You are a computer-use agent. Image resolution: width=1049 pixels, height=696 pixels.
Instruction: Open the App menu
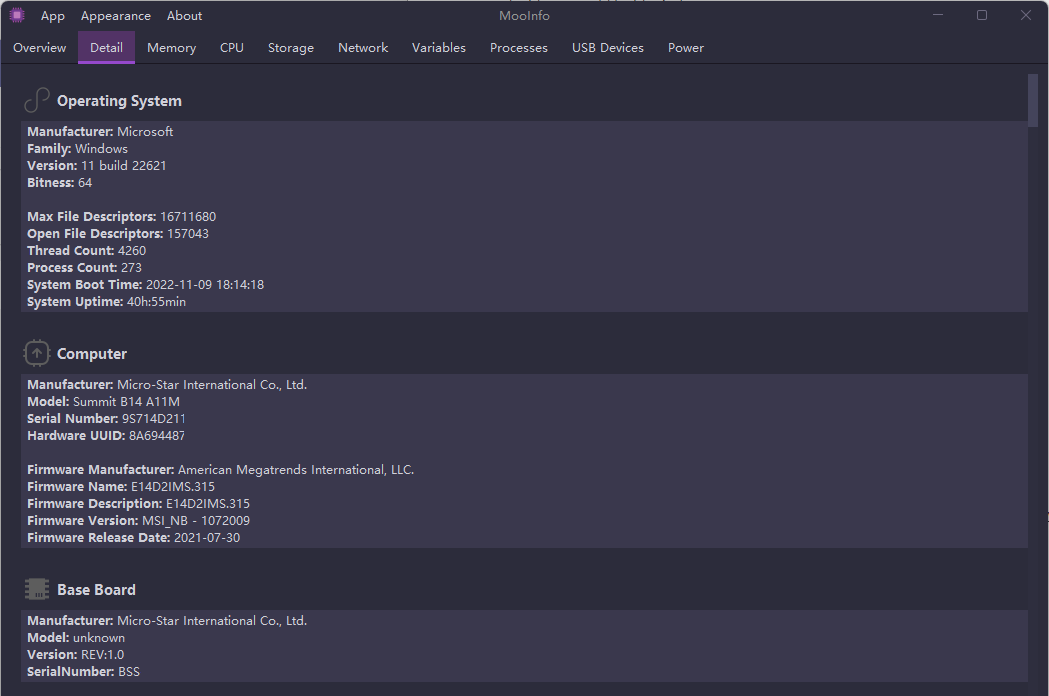53,15
